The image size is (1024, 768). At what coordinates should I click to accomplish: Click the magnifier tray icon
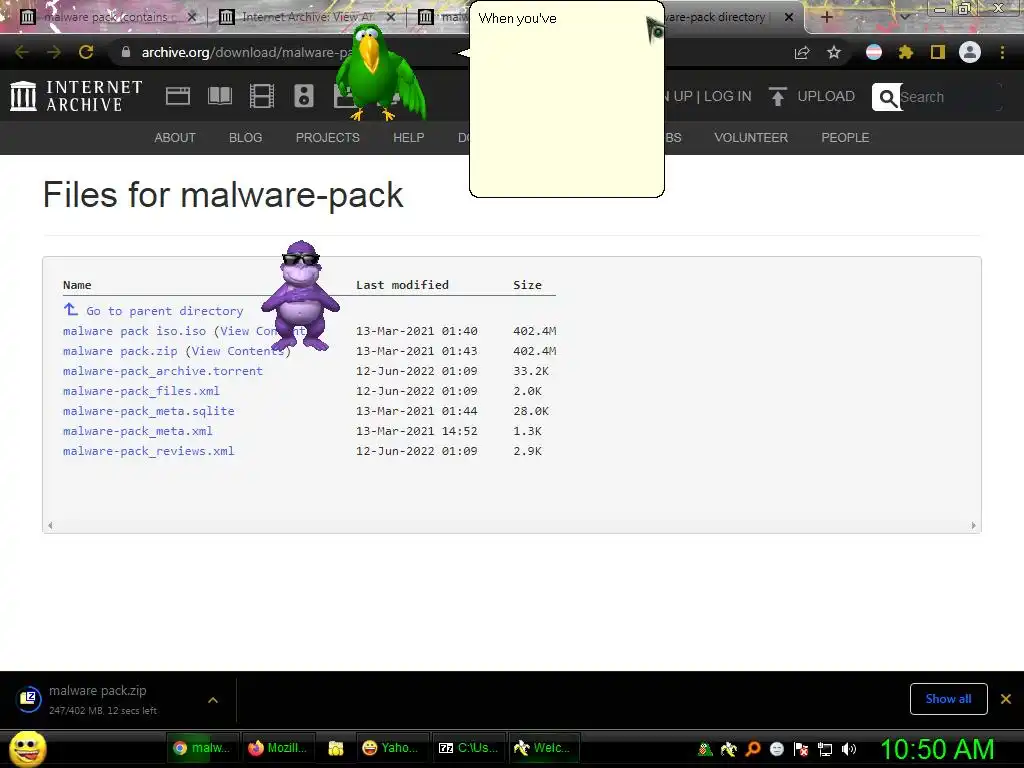click(752, 749)
